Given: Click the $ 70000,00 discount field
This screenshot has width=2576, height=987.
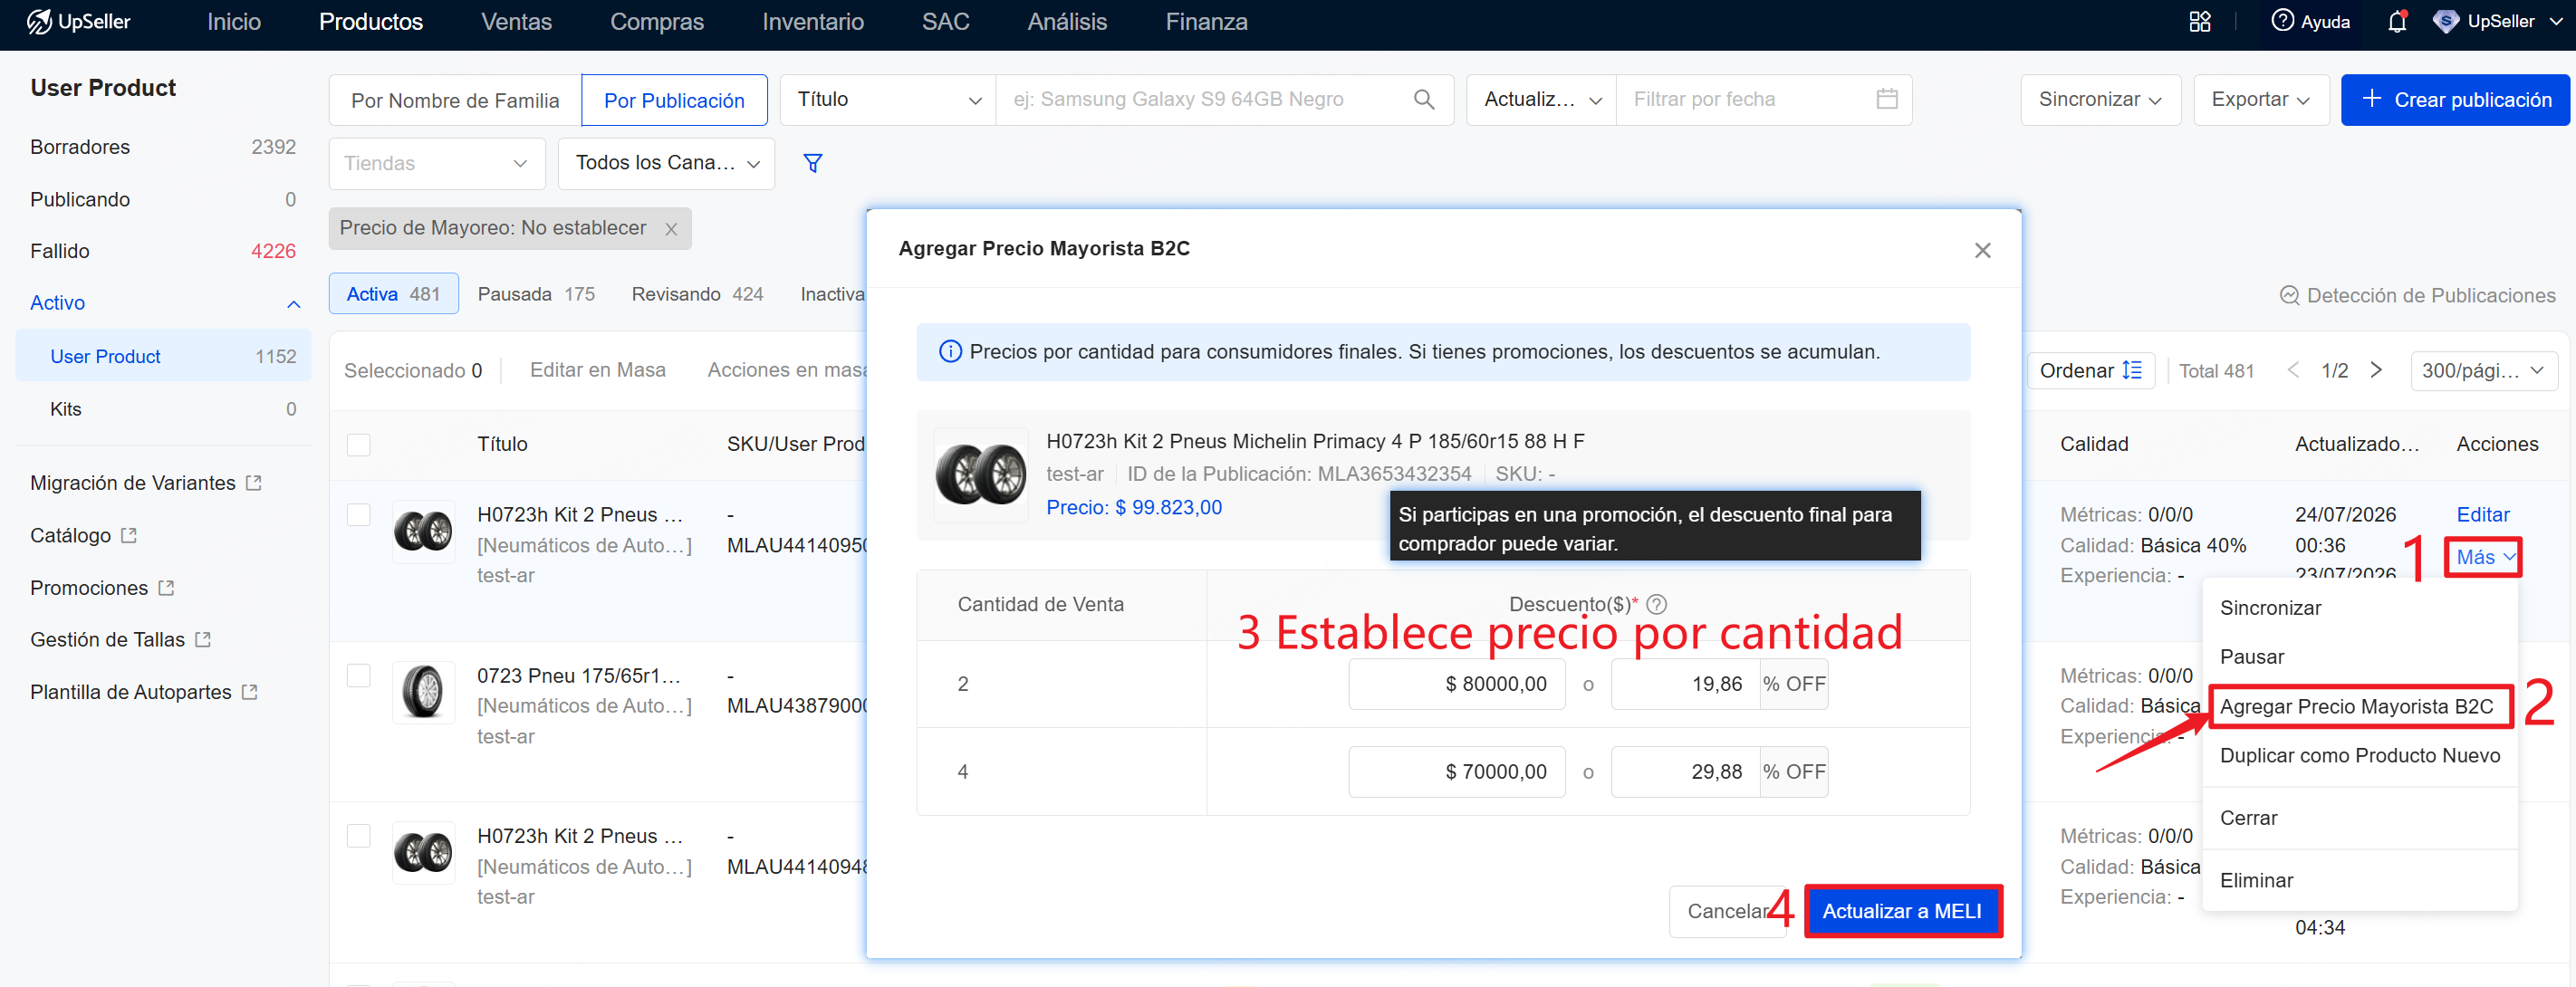Looking at the screenshot, I should 1456,772.
